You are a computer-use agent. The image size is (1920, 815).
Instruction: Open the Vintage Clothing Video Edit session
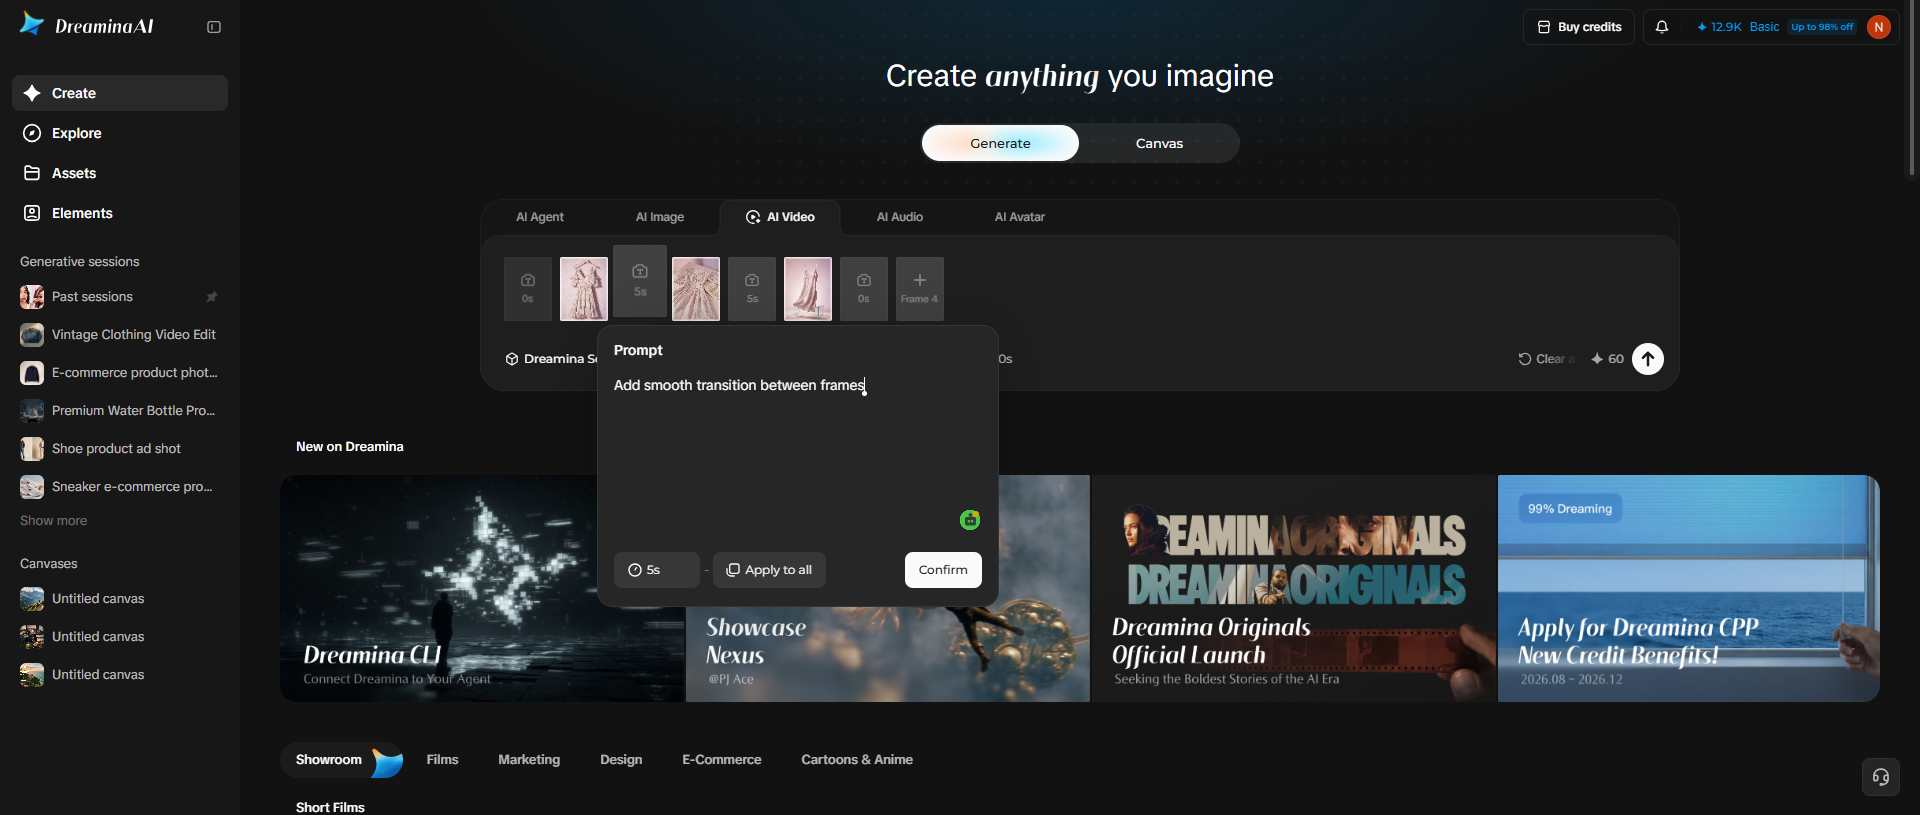point(120,335)
